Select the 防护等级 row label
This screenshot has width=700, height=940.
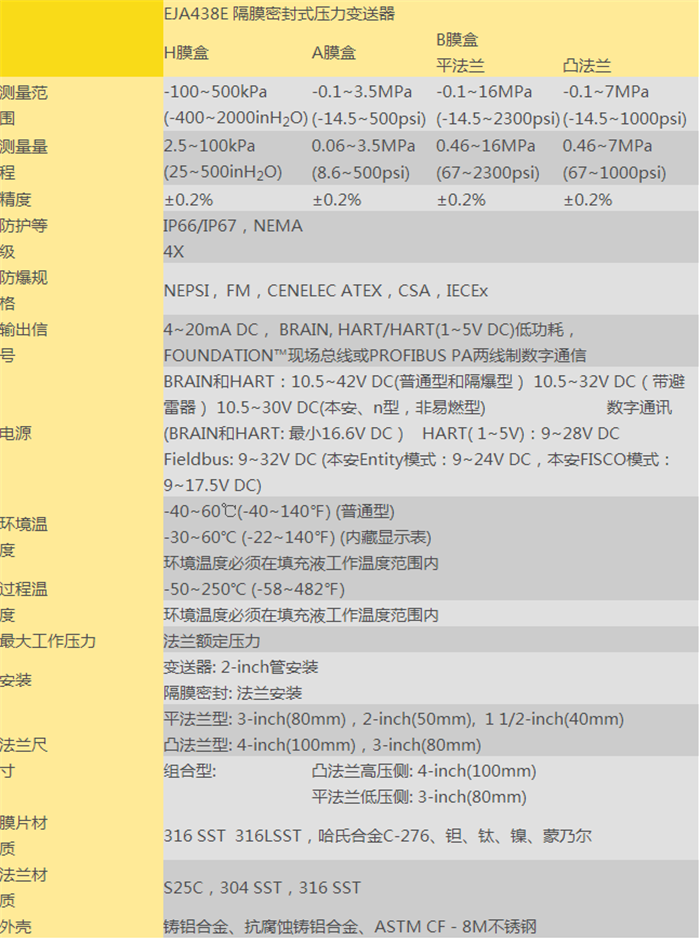tap(24, 239)
